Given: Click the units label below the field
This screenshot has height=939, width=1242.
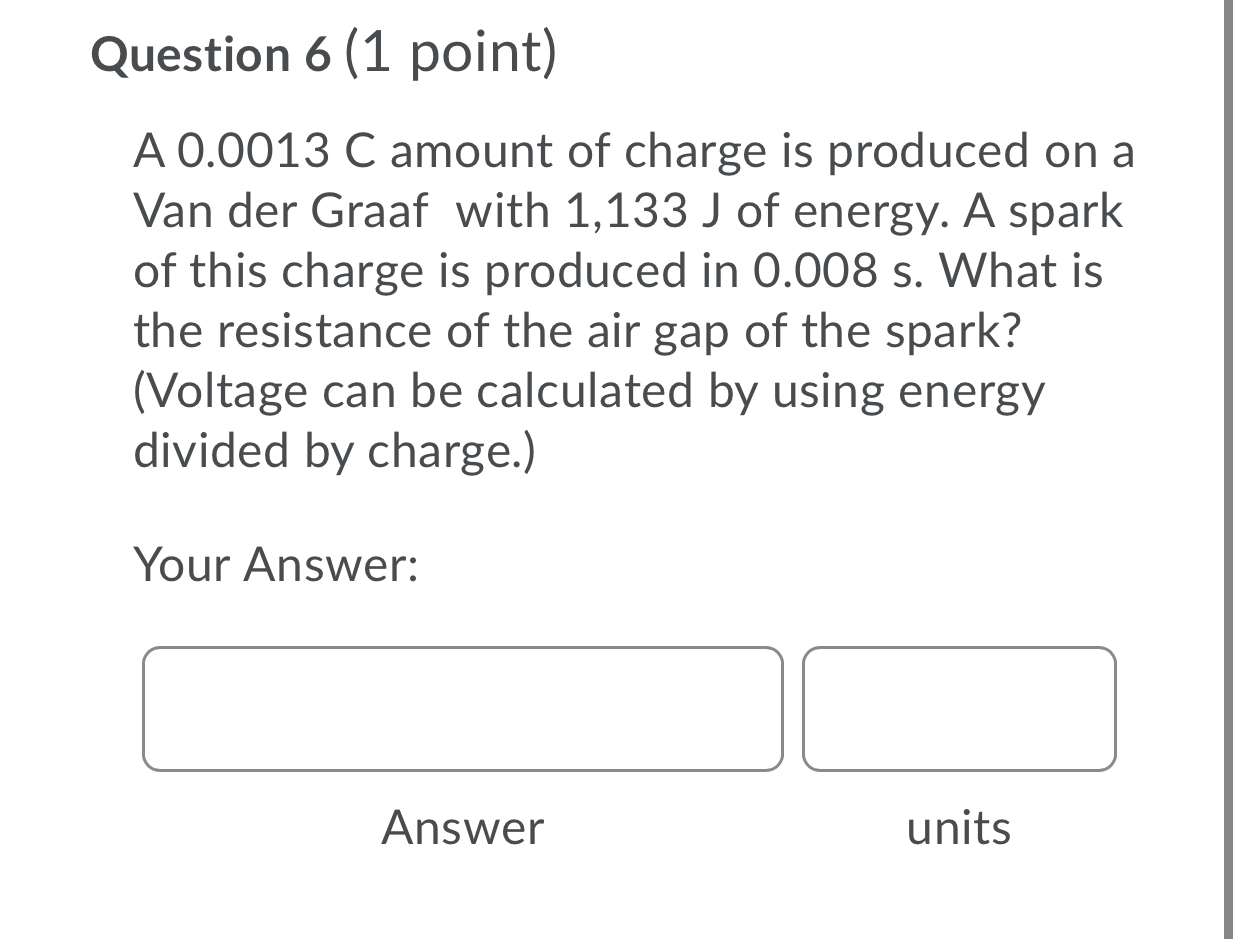Looking at the screenshot, I should 958,827.
